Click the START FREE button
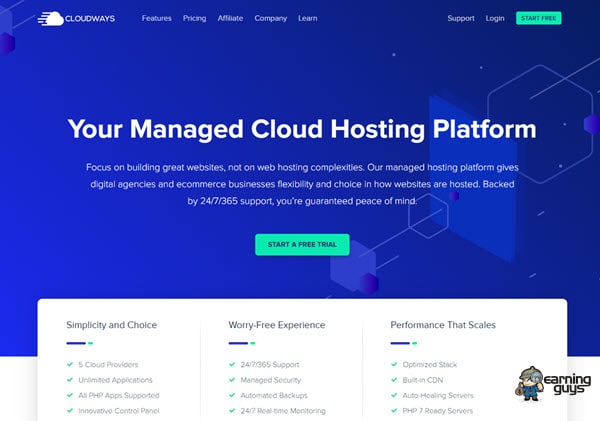The height and width of the screenshot is (421, 600). pyautogui.click(x=538, y=18)
